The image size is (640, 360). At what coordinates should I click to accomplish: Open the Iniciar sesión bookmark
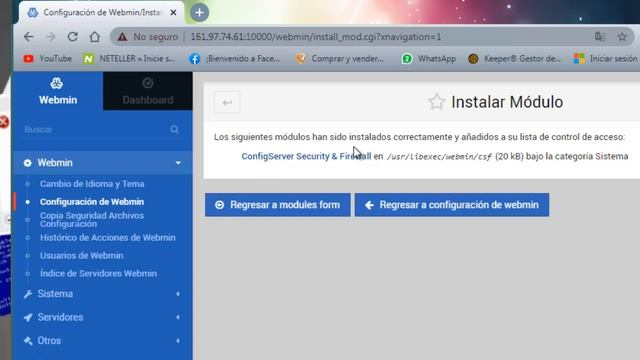click(606, 59)
